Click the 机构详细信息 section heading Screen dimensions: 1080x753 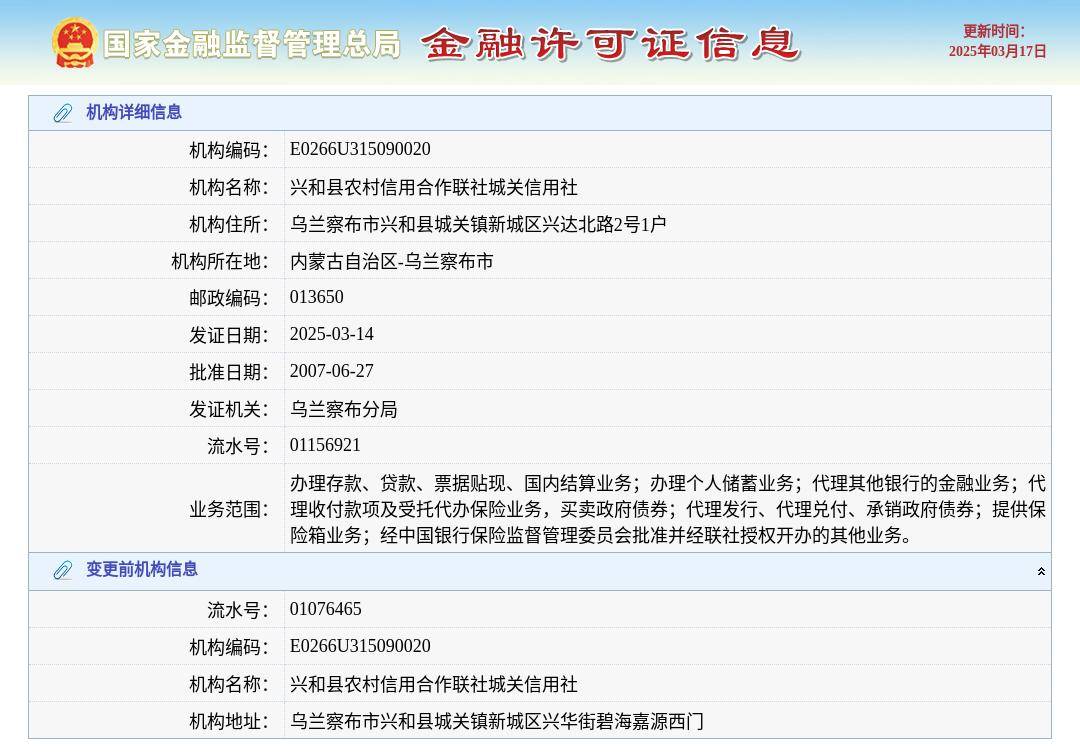coord(134,112)
